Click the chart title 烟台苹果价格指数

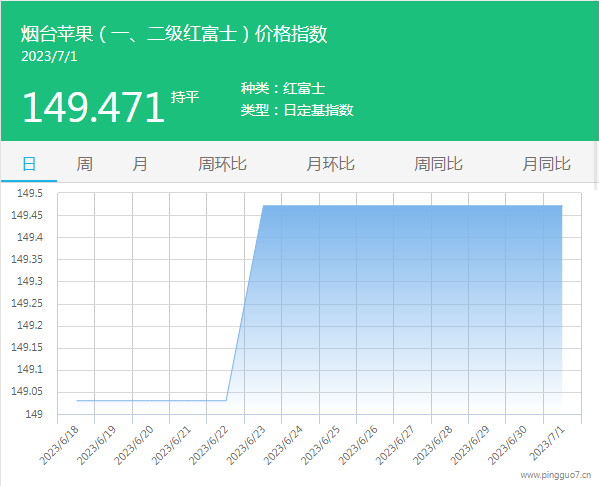pos(174,34)
